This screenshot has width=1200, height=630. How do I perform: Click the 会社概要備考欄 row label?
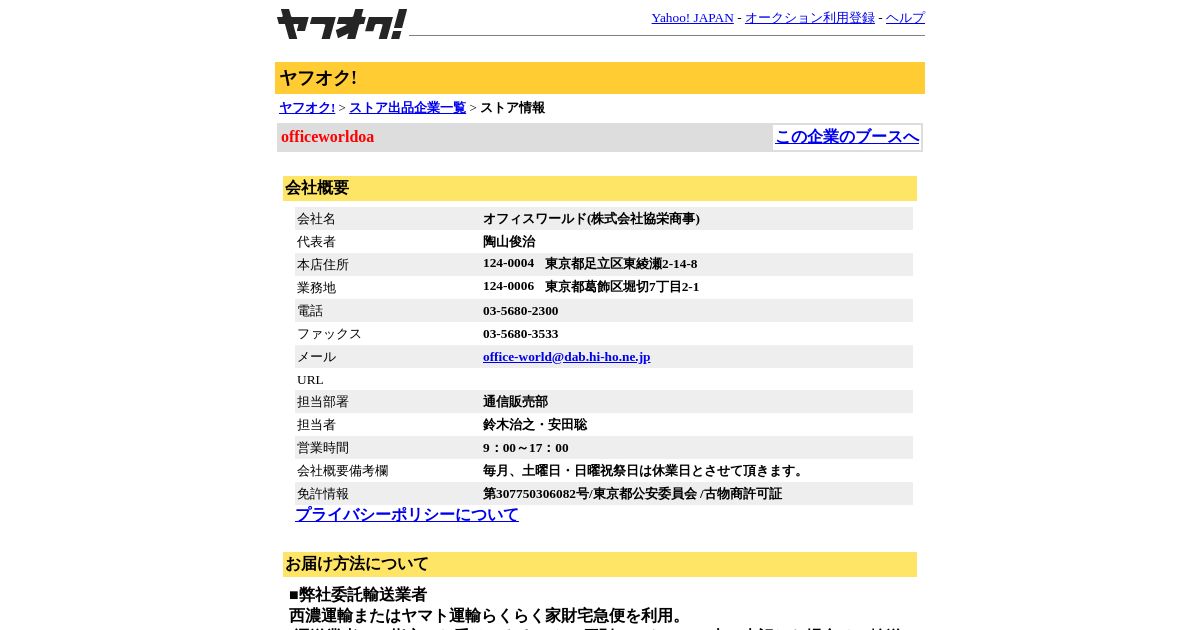coord(342,471)
